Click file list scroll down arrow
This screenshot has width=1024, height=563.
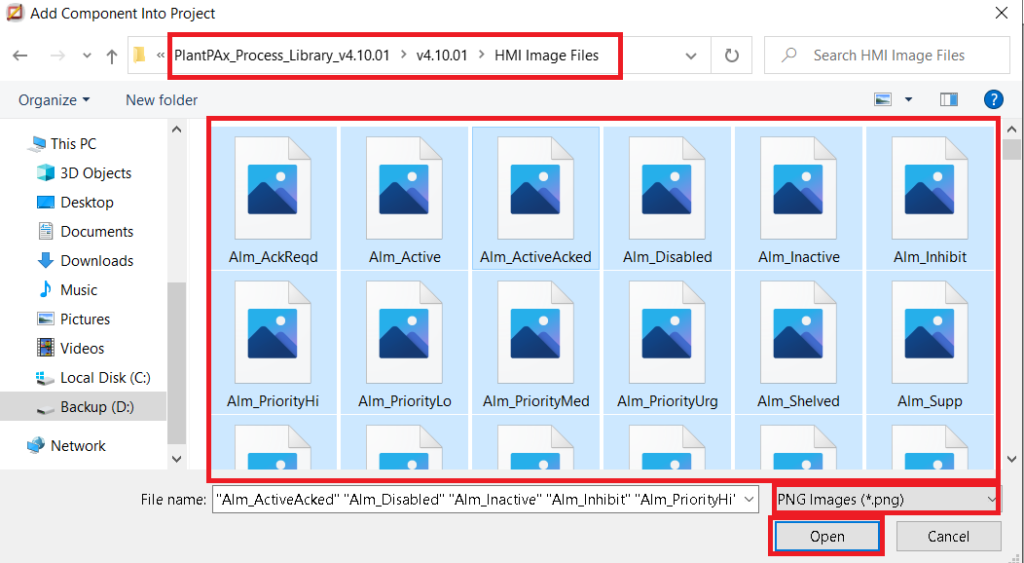point(1012,458)
